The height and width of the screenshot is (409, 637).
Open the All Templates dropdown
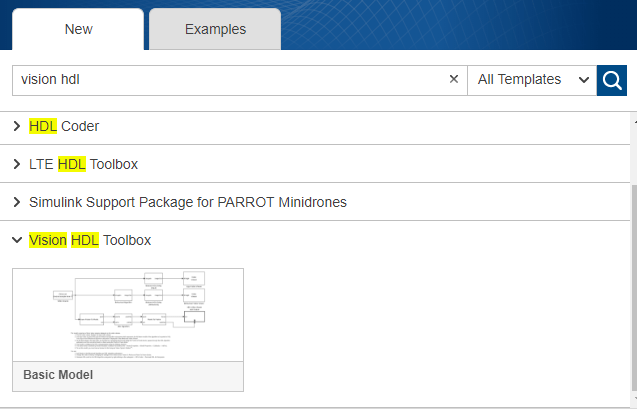(532, 80)
